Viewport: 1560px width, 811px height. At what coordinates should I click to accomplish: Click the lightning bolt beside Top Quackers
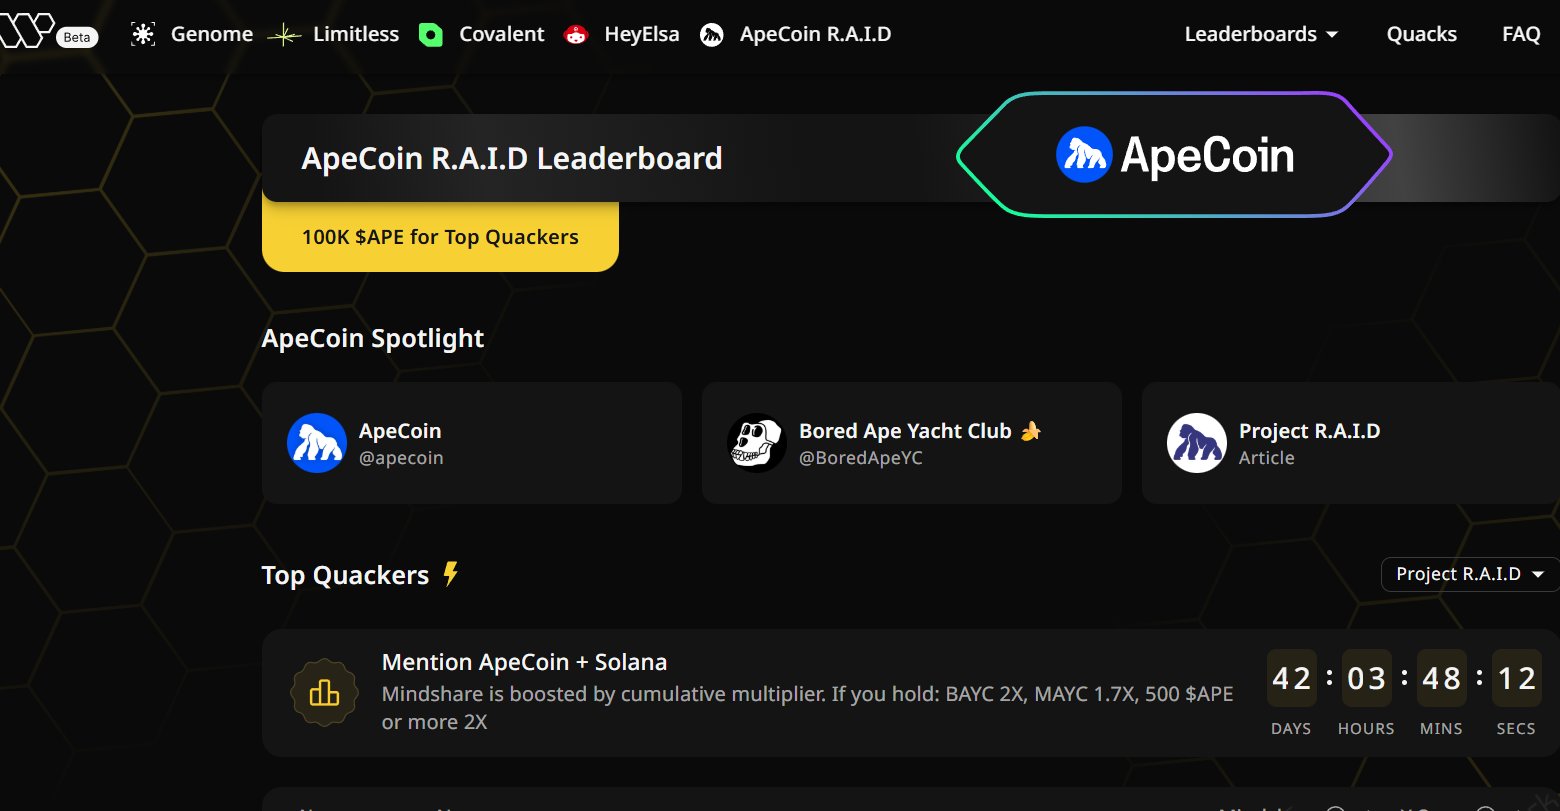(x=451, y=574)
